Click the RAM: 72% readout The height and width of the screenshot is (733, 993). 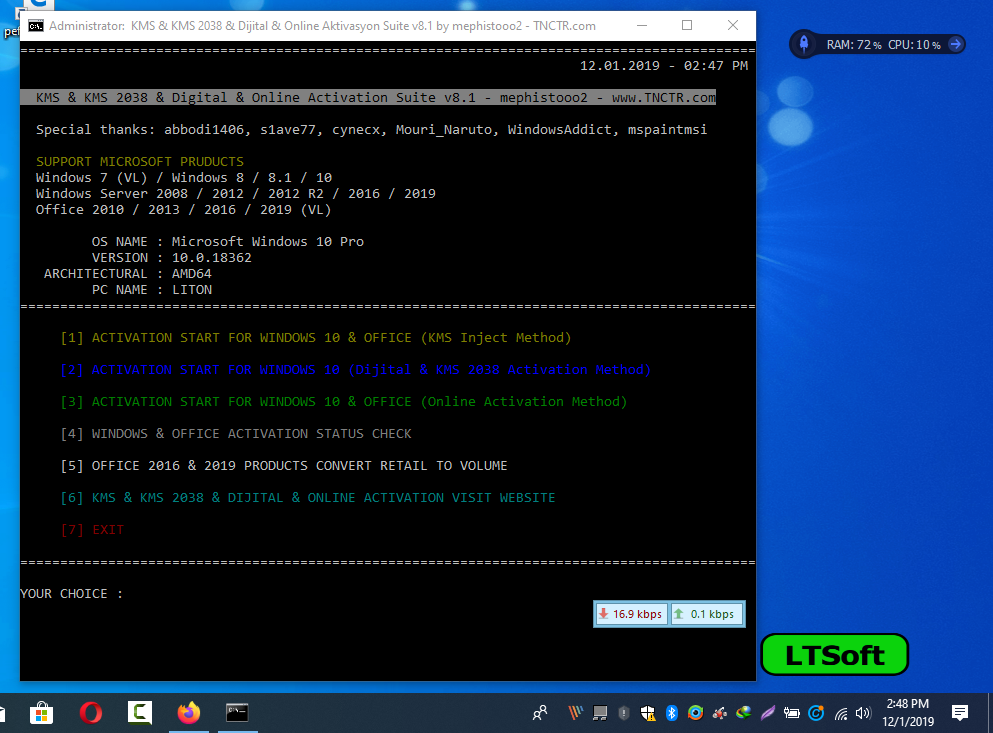coord(854,44)
